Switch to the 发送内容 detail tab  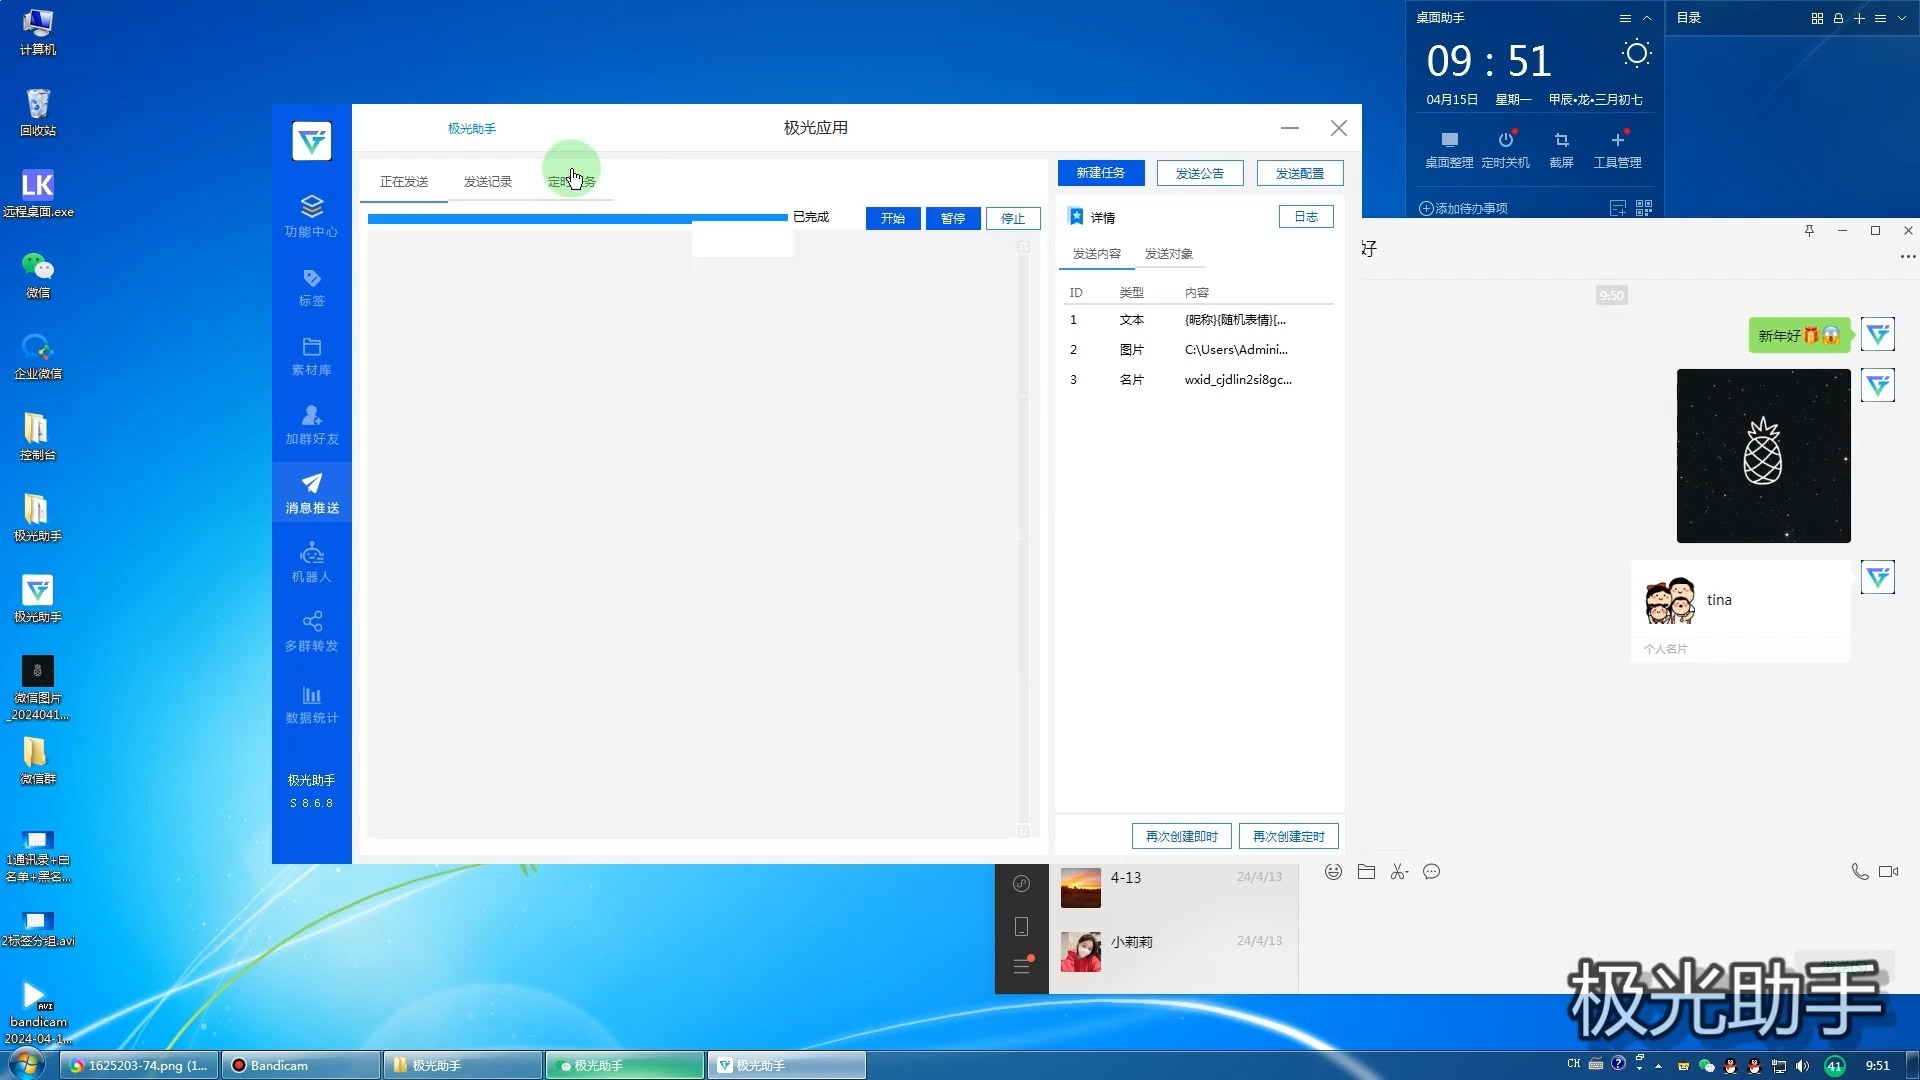pos(1097,254)
